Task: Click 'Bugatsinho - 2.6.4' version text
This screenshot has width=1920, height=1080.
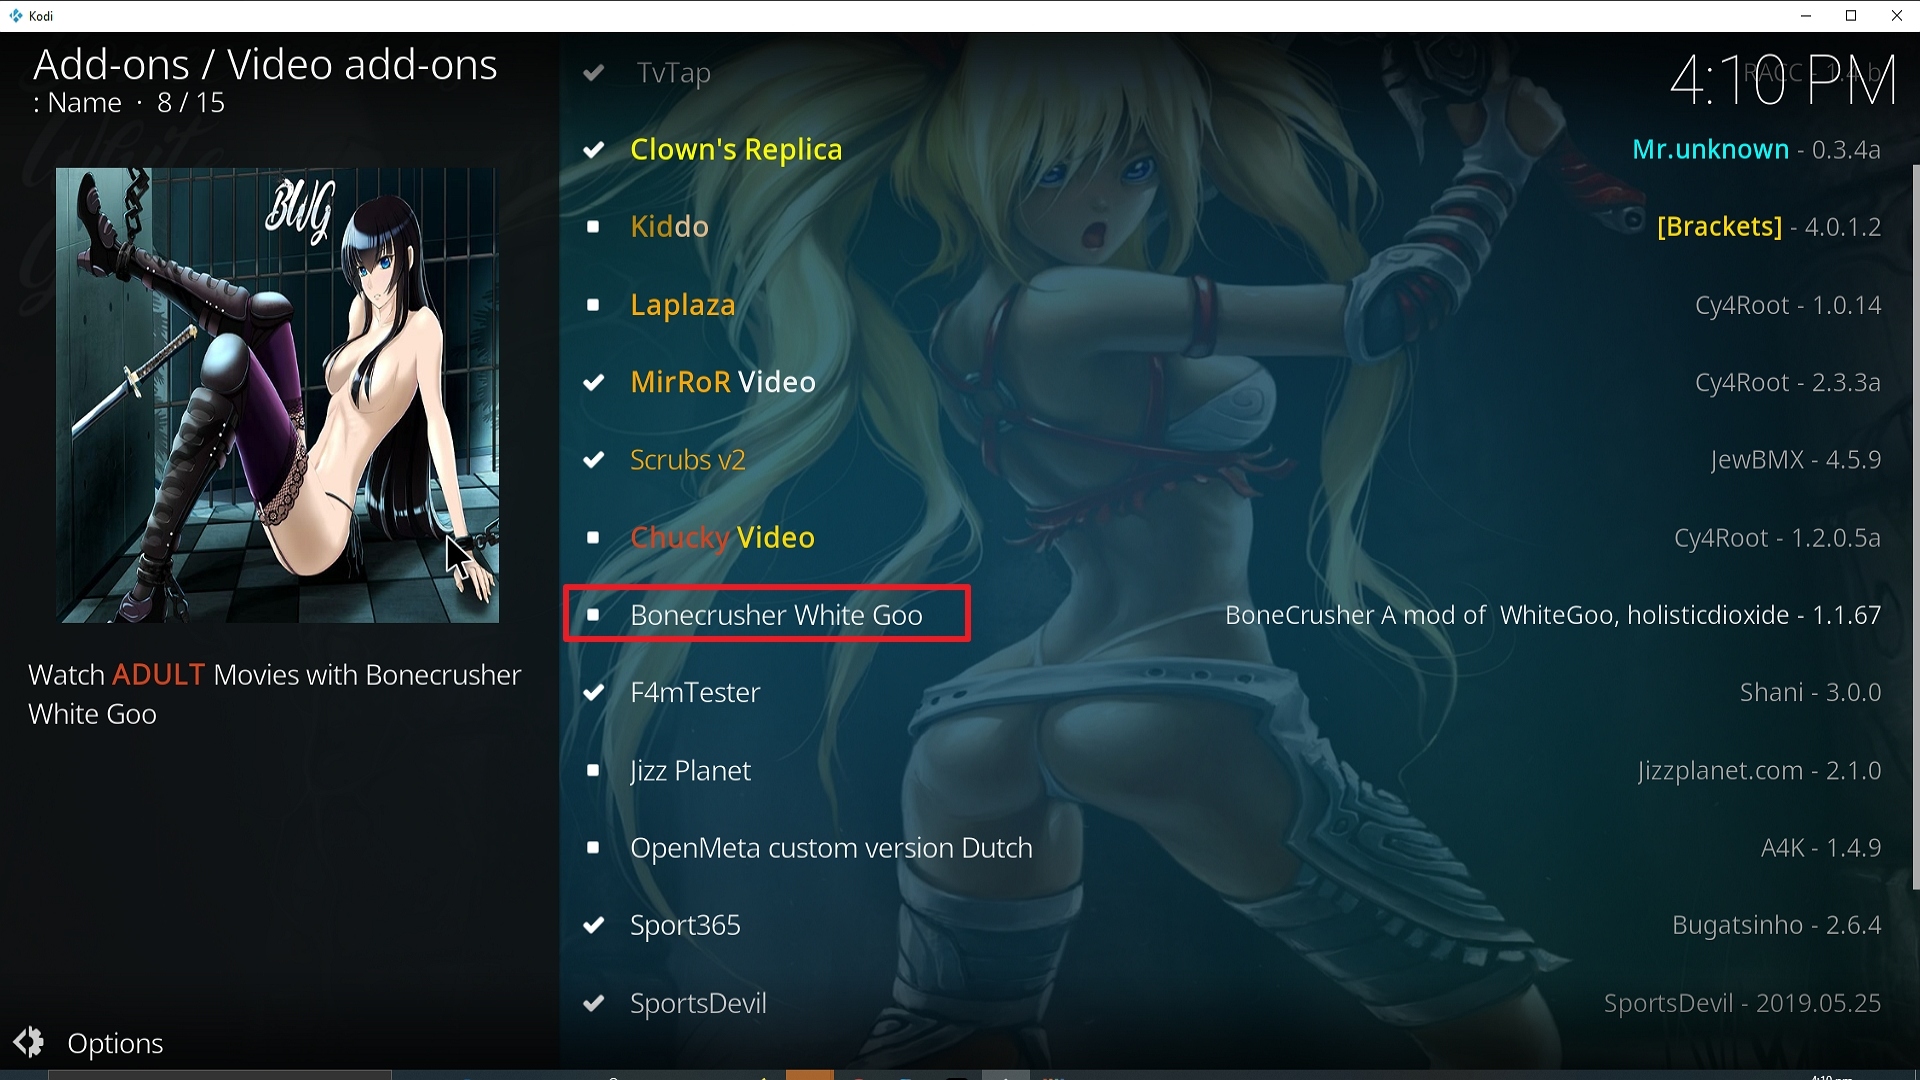Action: [1776, 925]
